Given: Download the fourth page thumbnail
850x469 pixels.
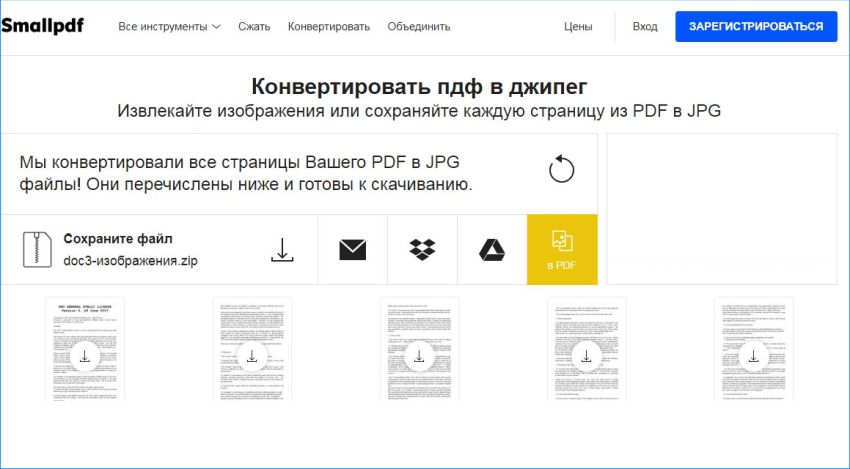Looking at the screenshot, I should pyautogui.click(x=586, y=356).
